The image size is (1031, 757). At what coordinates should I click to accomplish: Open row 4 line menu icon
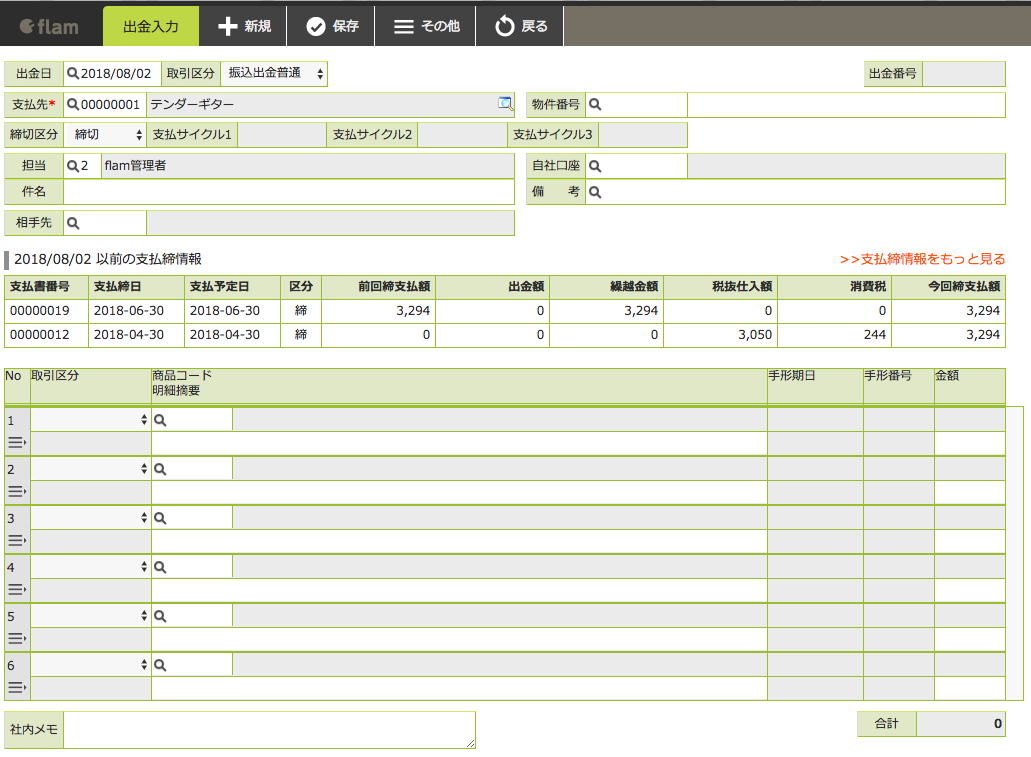click(16, 590)
